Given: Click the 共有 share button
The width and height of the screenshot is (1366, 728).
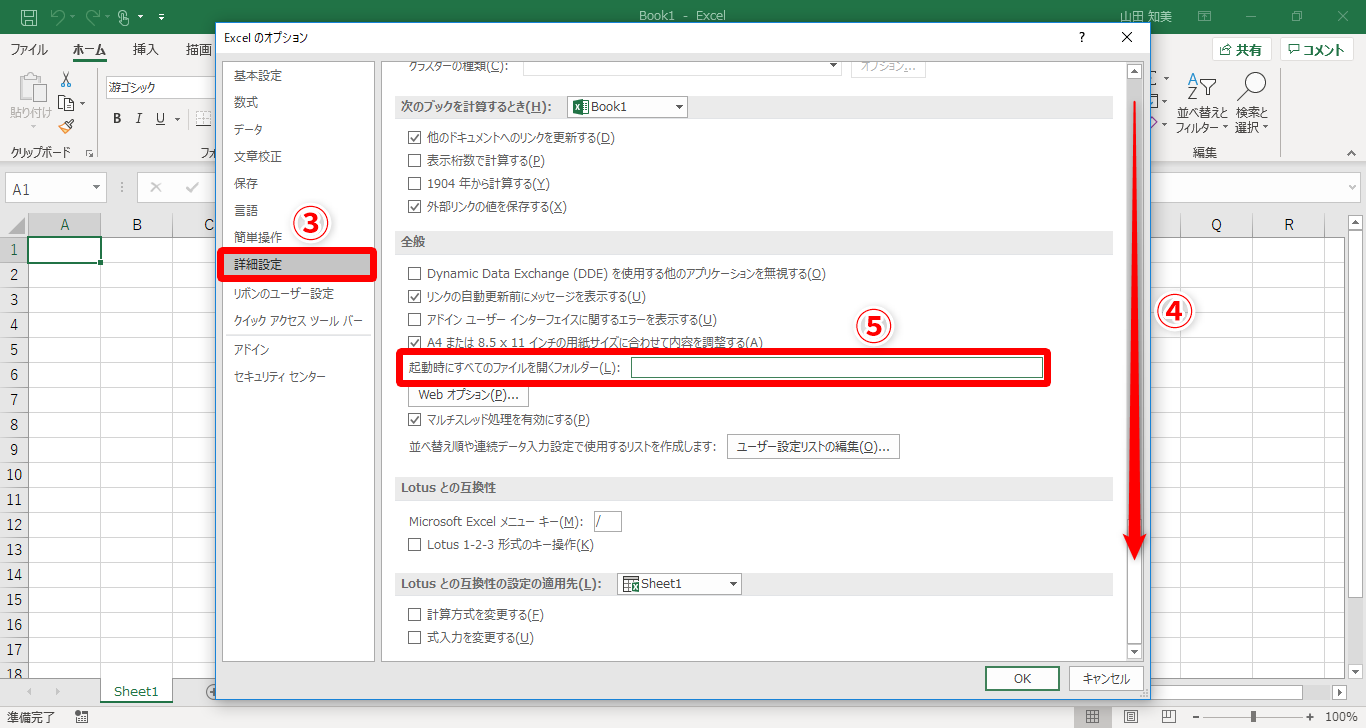Looking at the screenshot, I should pyautogui.click(x=1241, y=50).
